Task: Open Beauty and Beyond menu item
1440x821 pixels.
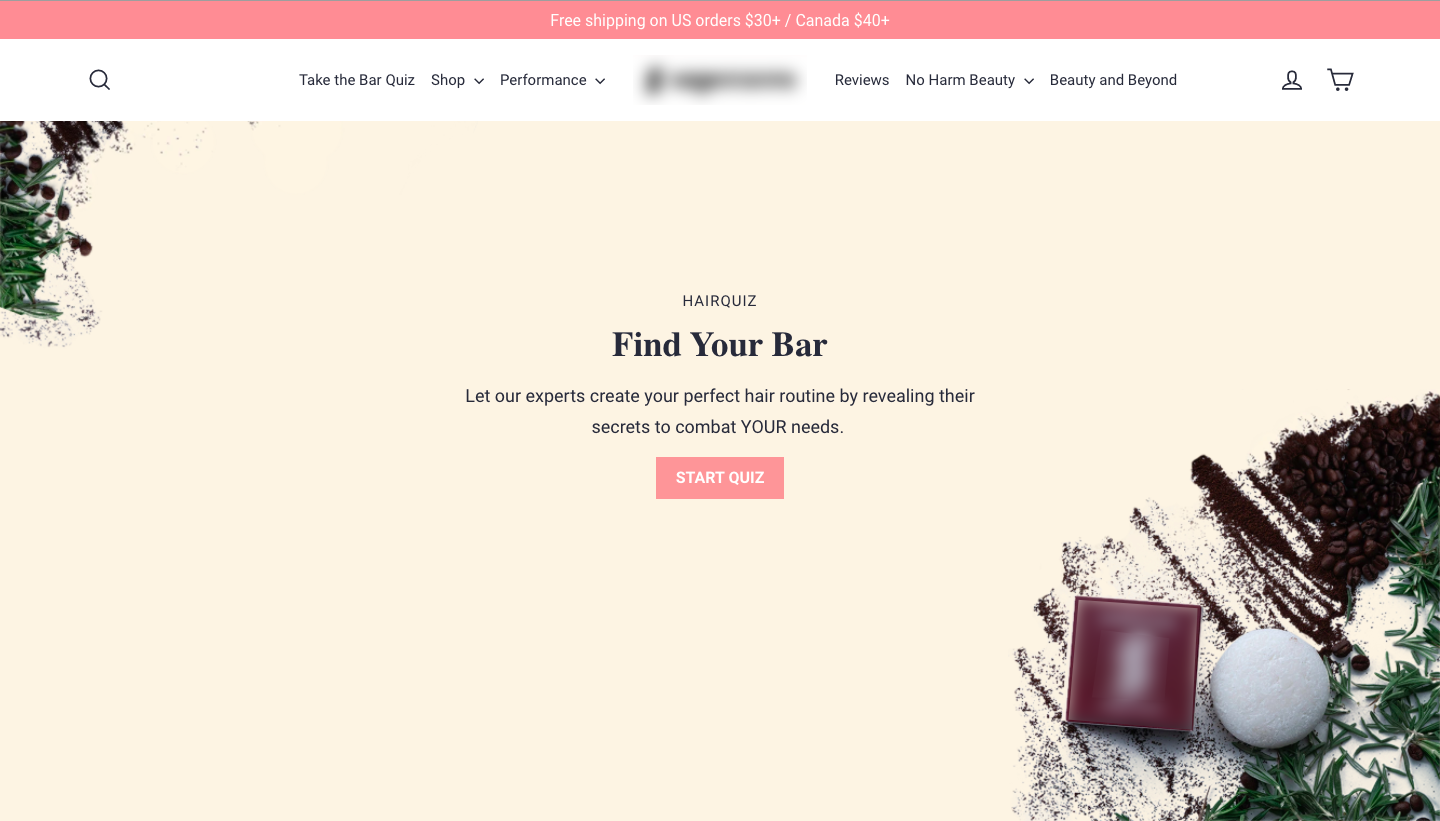Action: coord(1113,80)
